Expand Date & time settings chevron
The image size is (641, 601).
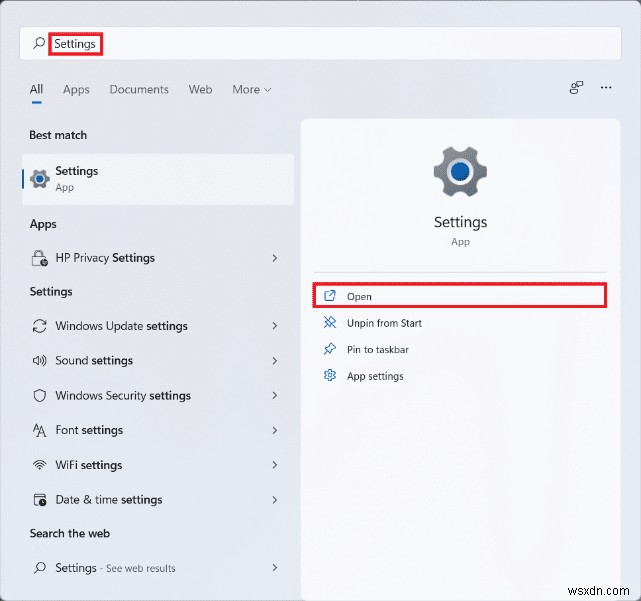click(x=275, y=500)
